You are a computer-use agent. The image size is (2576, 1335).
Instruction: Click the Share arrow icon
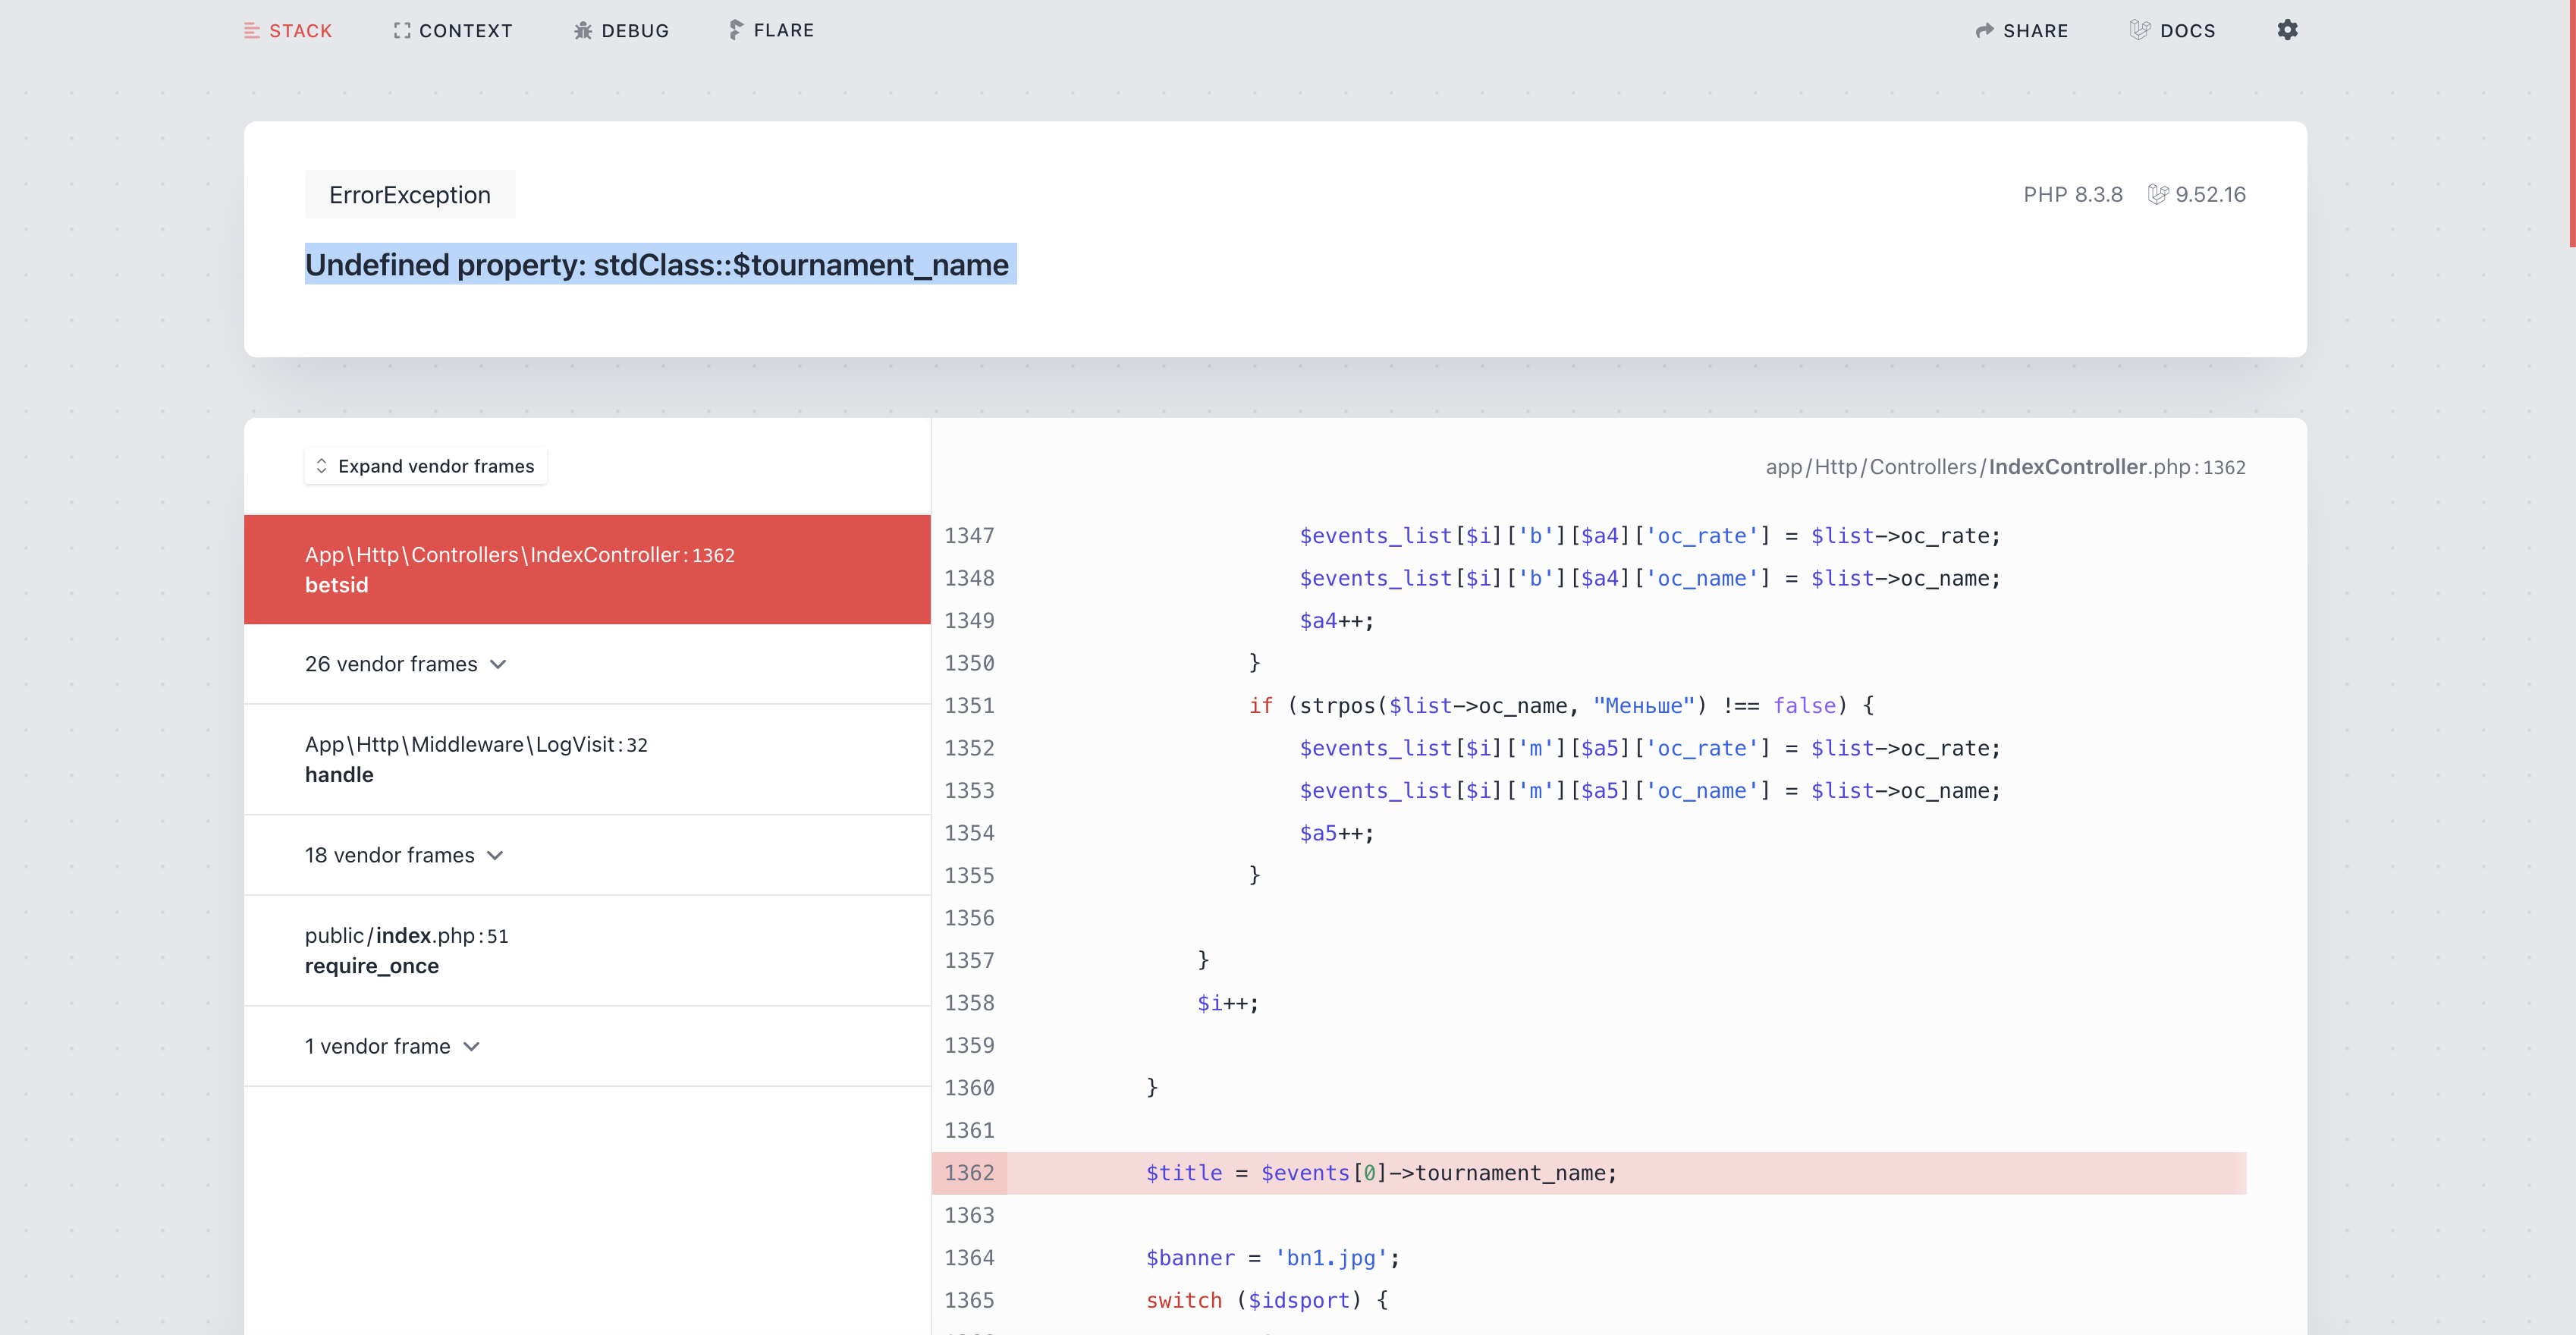tap(1985, 31)
